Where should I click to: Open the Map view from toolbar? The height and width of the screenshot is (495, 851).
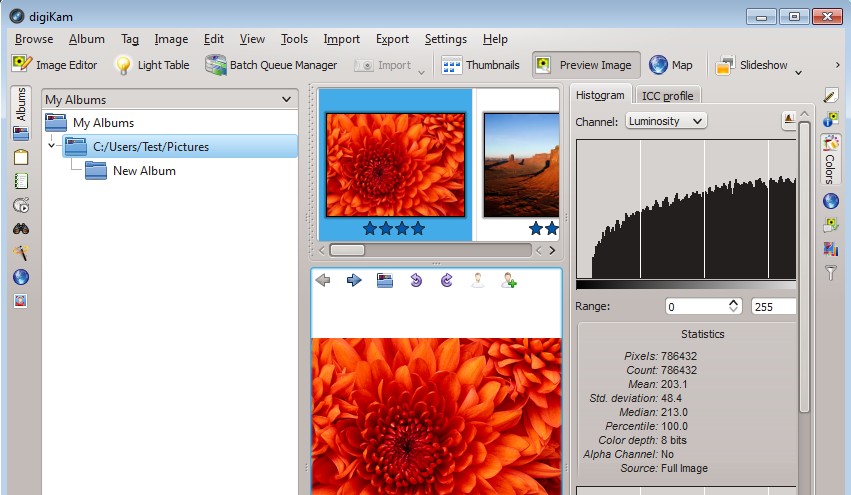[x=671, y=65]
